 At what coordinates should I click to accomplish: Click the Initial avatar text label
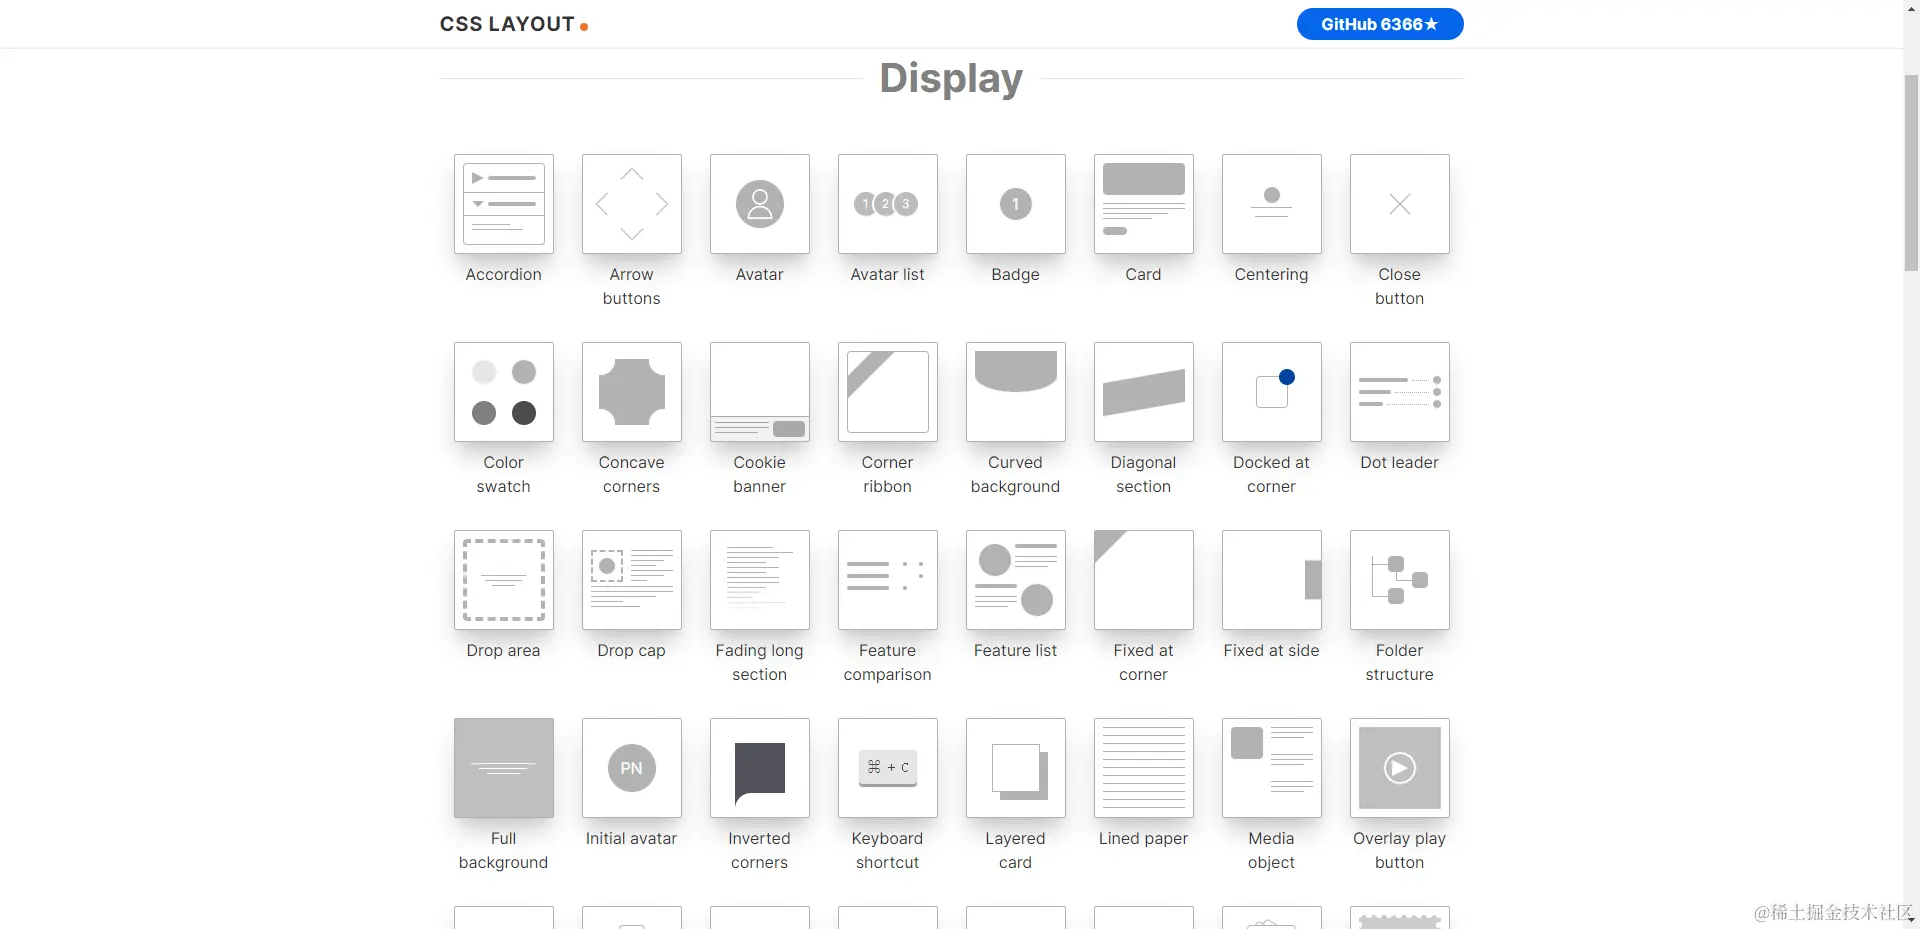(632, 838)
